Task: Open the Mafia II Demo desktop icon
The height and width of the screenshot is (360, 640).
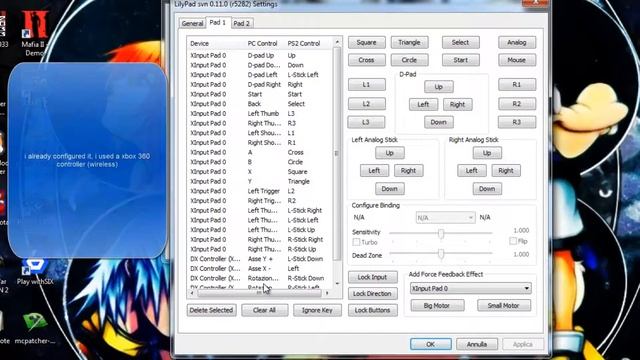Action: (x=34, y=33)
